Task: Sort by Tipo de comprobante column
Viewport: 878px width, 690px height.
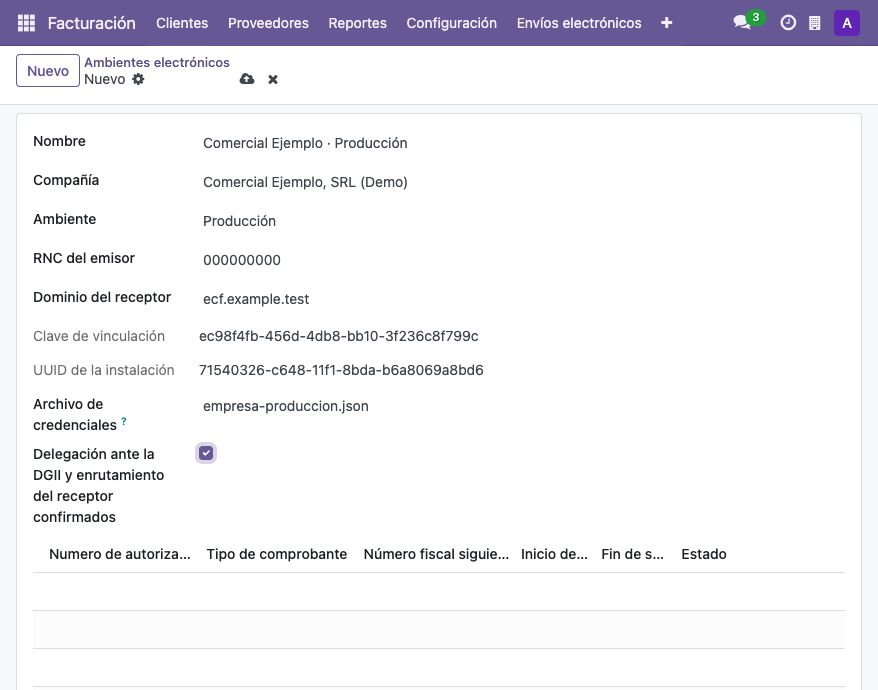Action: [277, 554]
